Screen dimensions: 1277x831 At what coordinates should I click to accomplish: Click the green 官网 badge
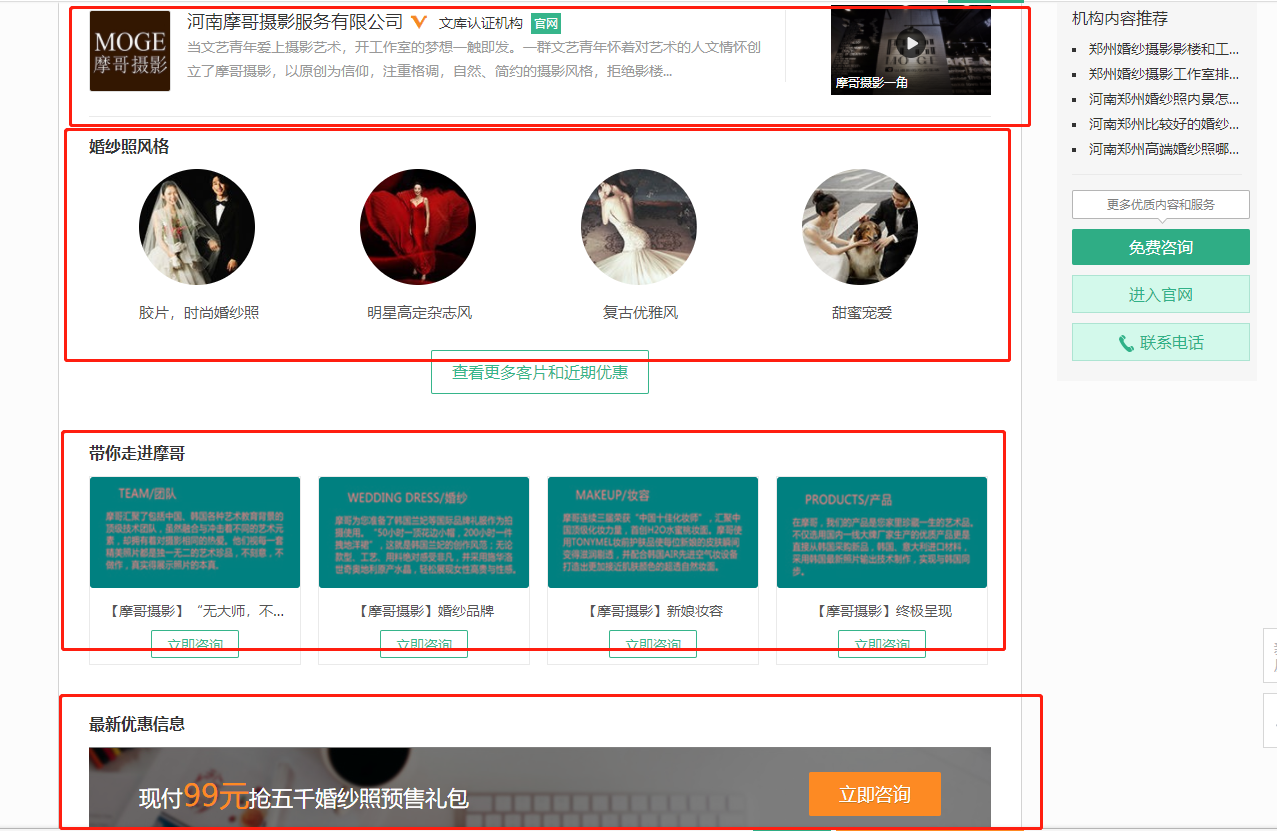[x=545, y=23]
